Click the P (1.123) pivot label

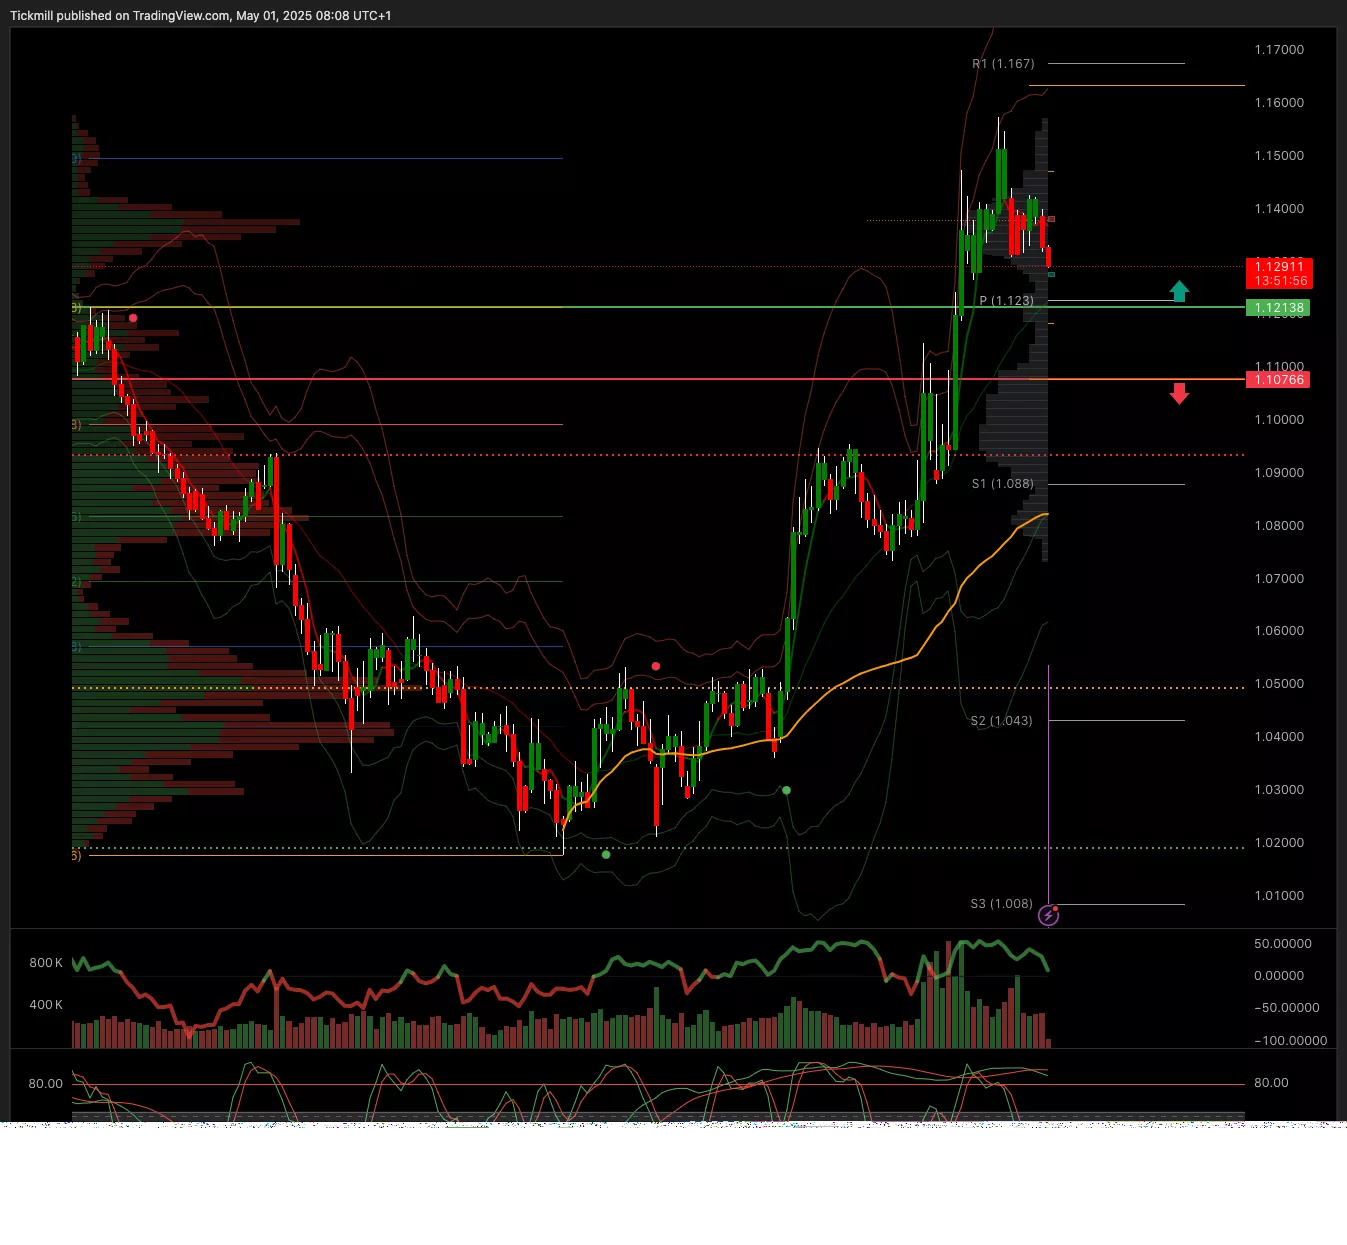[1006, 301]
